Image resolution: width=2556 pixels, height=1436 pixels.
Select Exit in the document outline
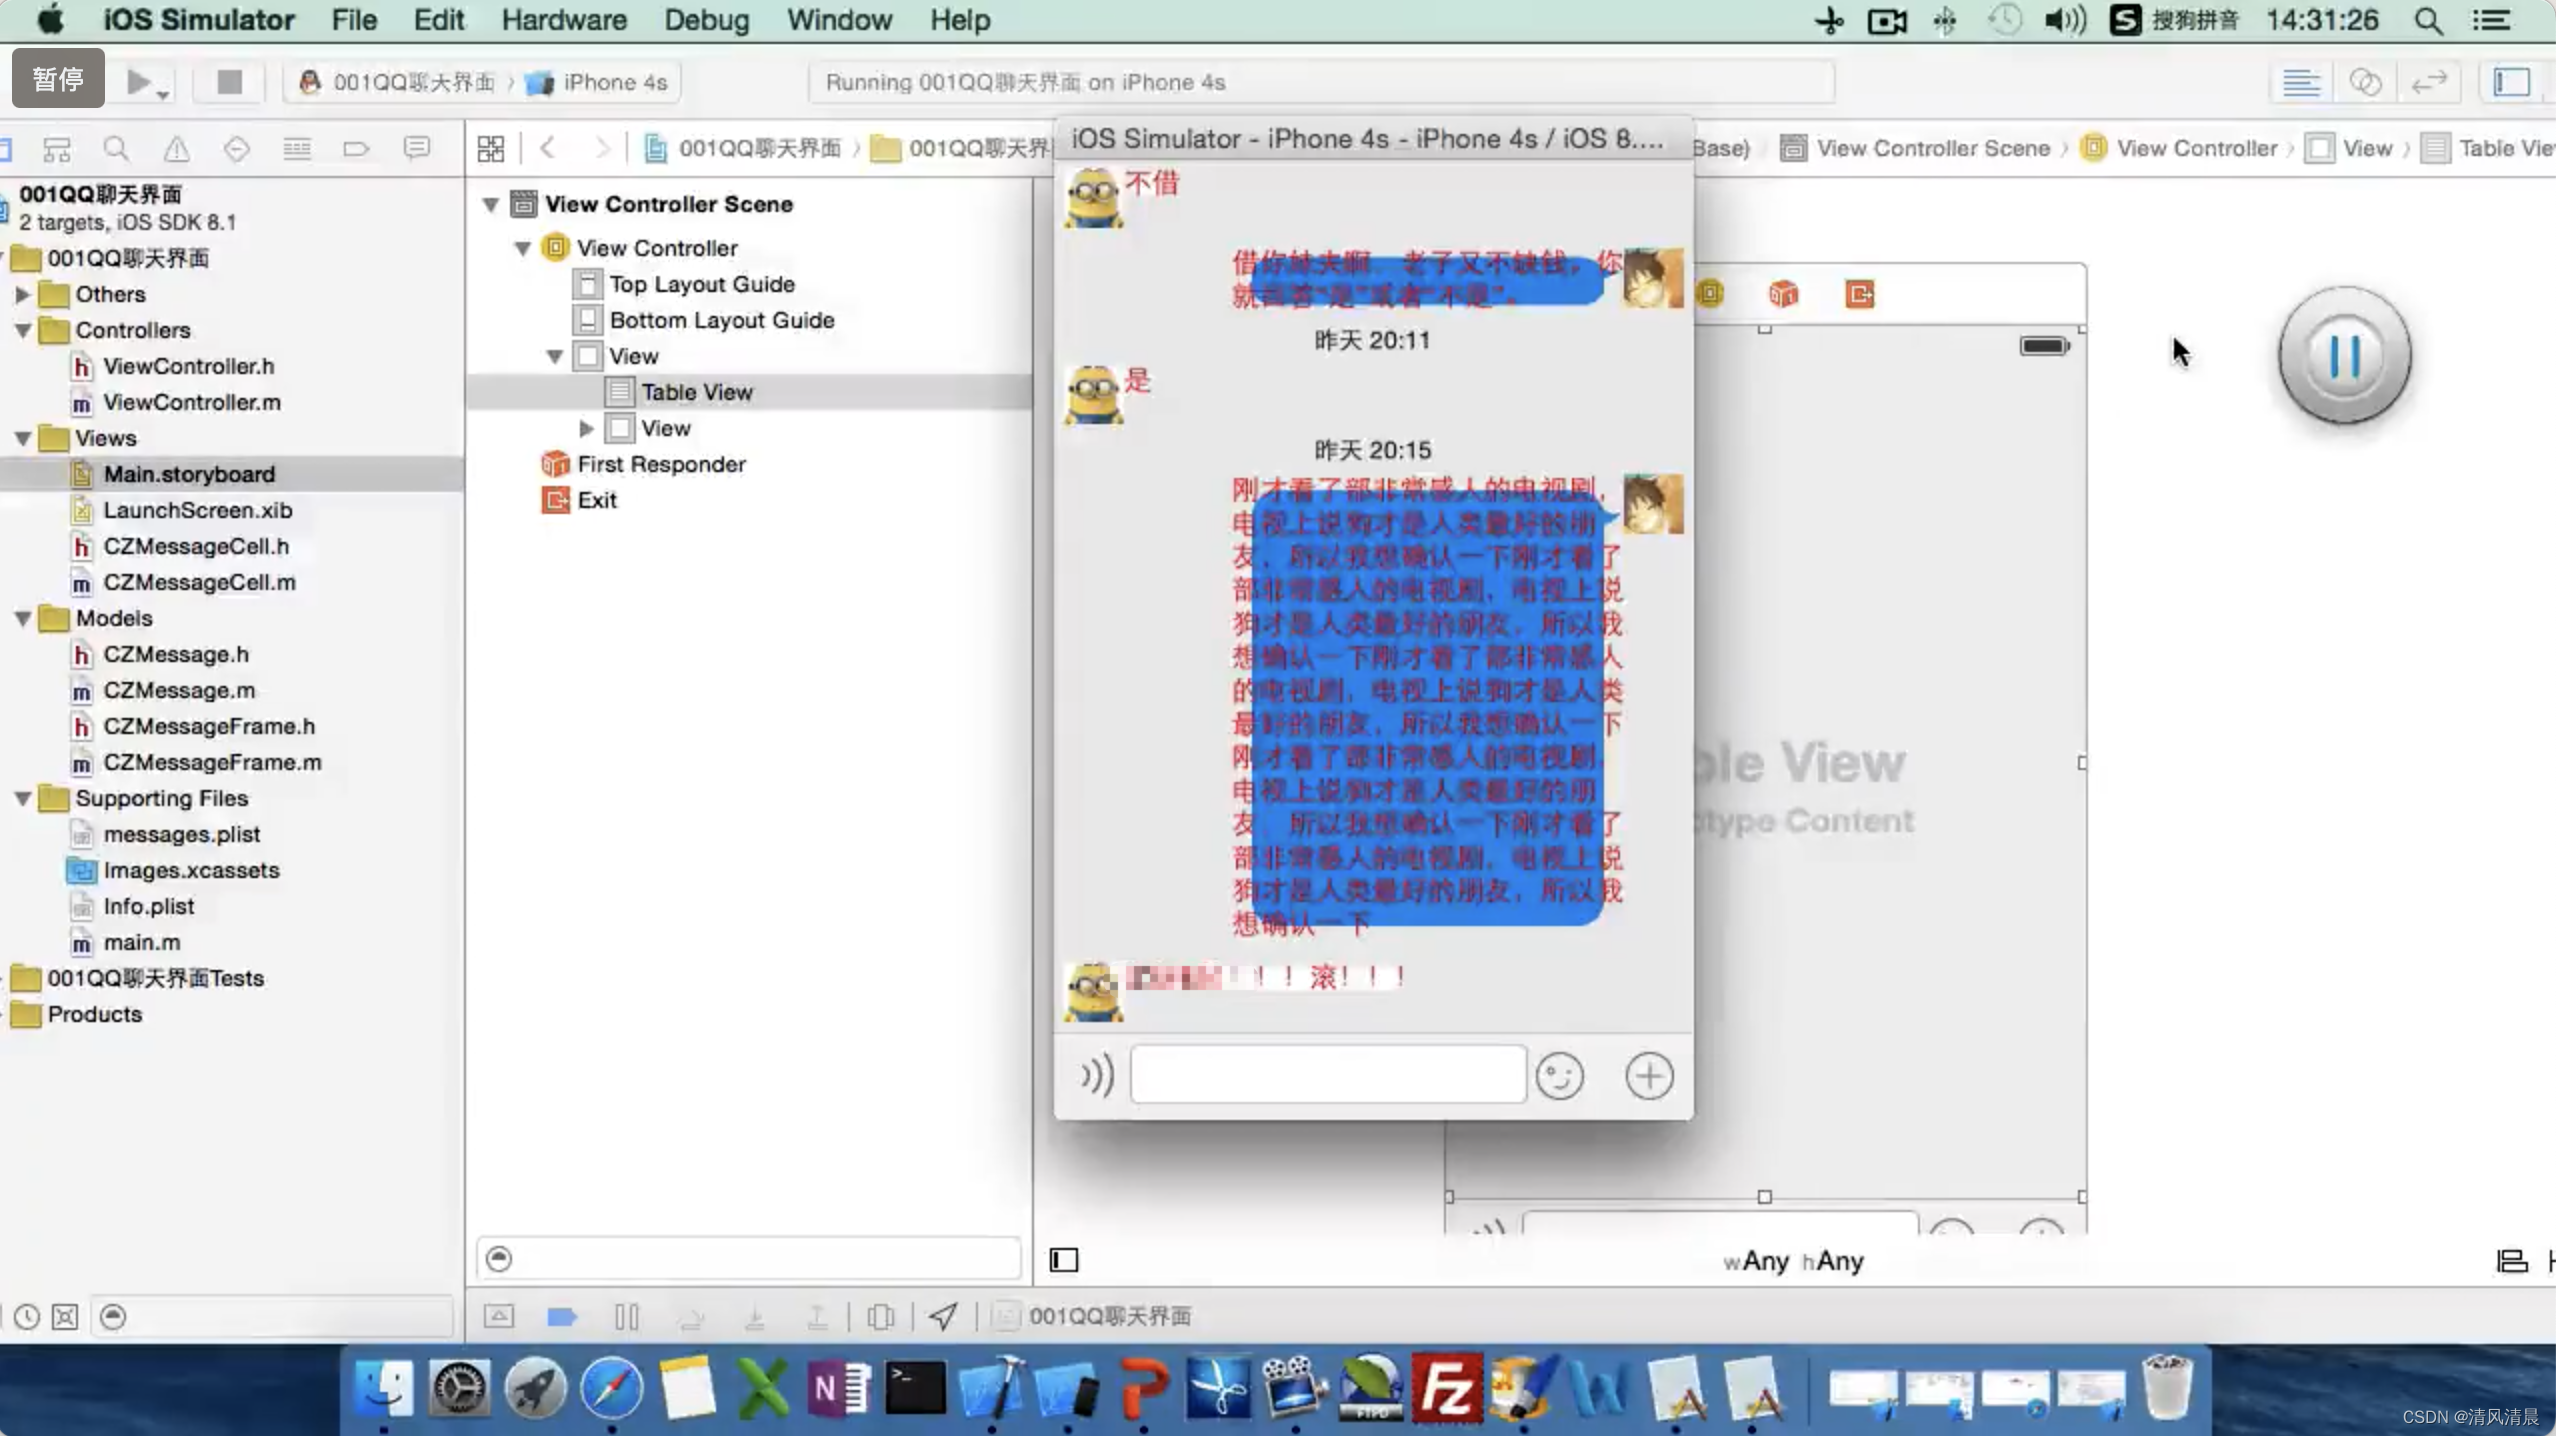[596, 500]
